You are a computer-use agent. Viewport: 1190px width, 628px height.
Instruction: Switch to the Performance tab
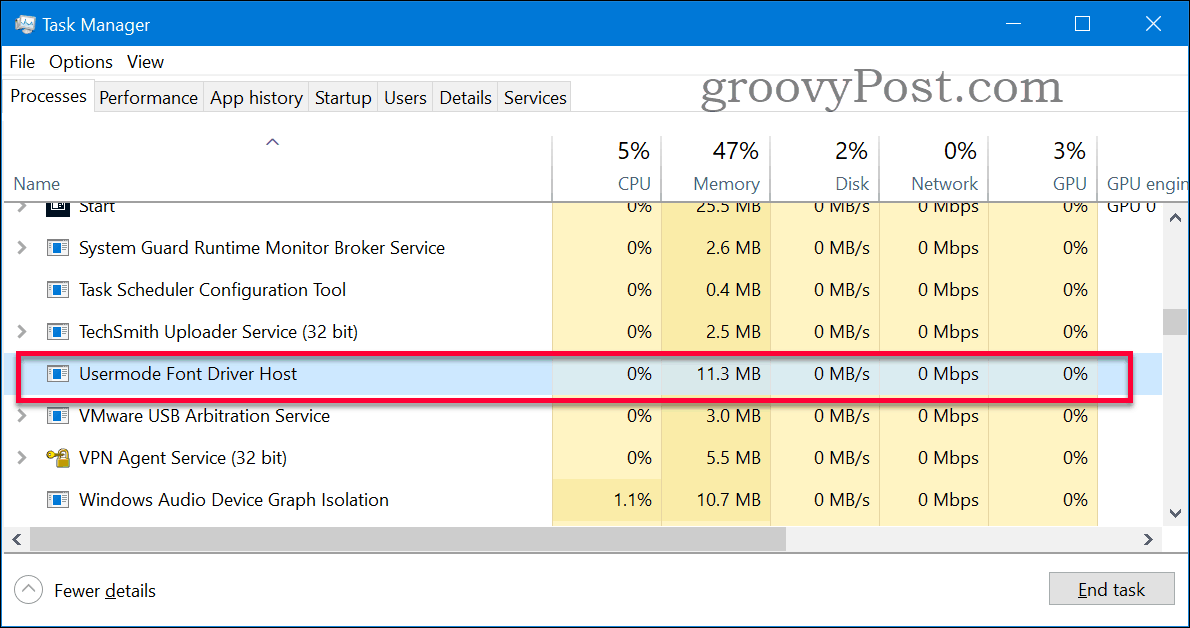(x=148, y=96)
